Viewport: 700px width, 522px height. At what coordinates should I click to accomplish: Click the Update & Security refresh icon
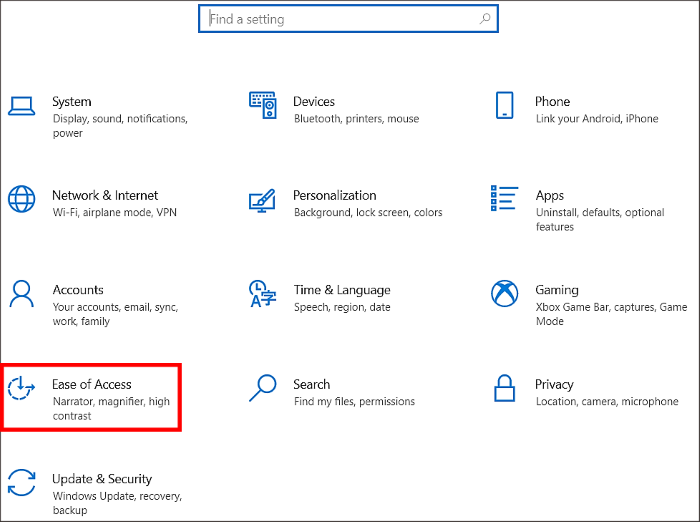(22, 481)
